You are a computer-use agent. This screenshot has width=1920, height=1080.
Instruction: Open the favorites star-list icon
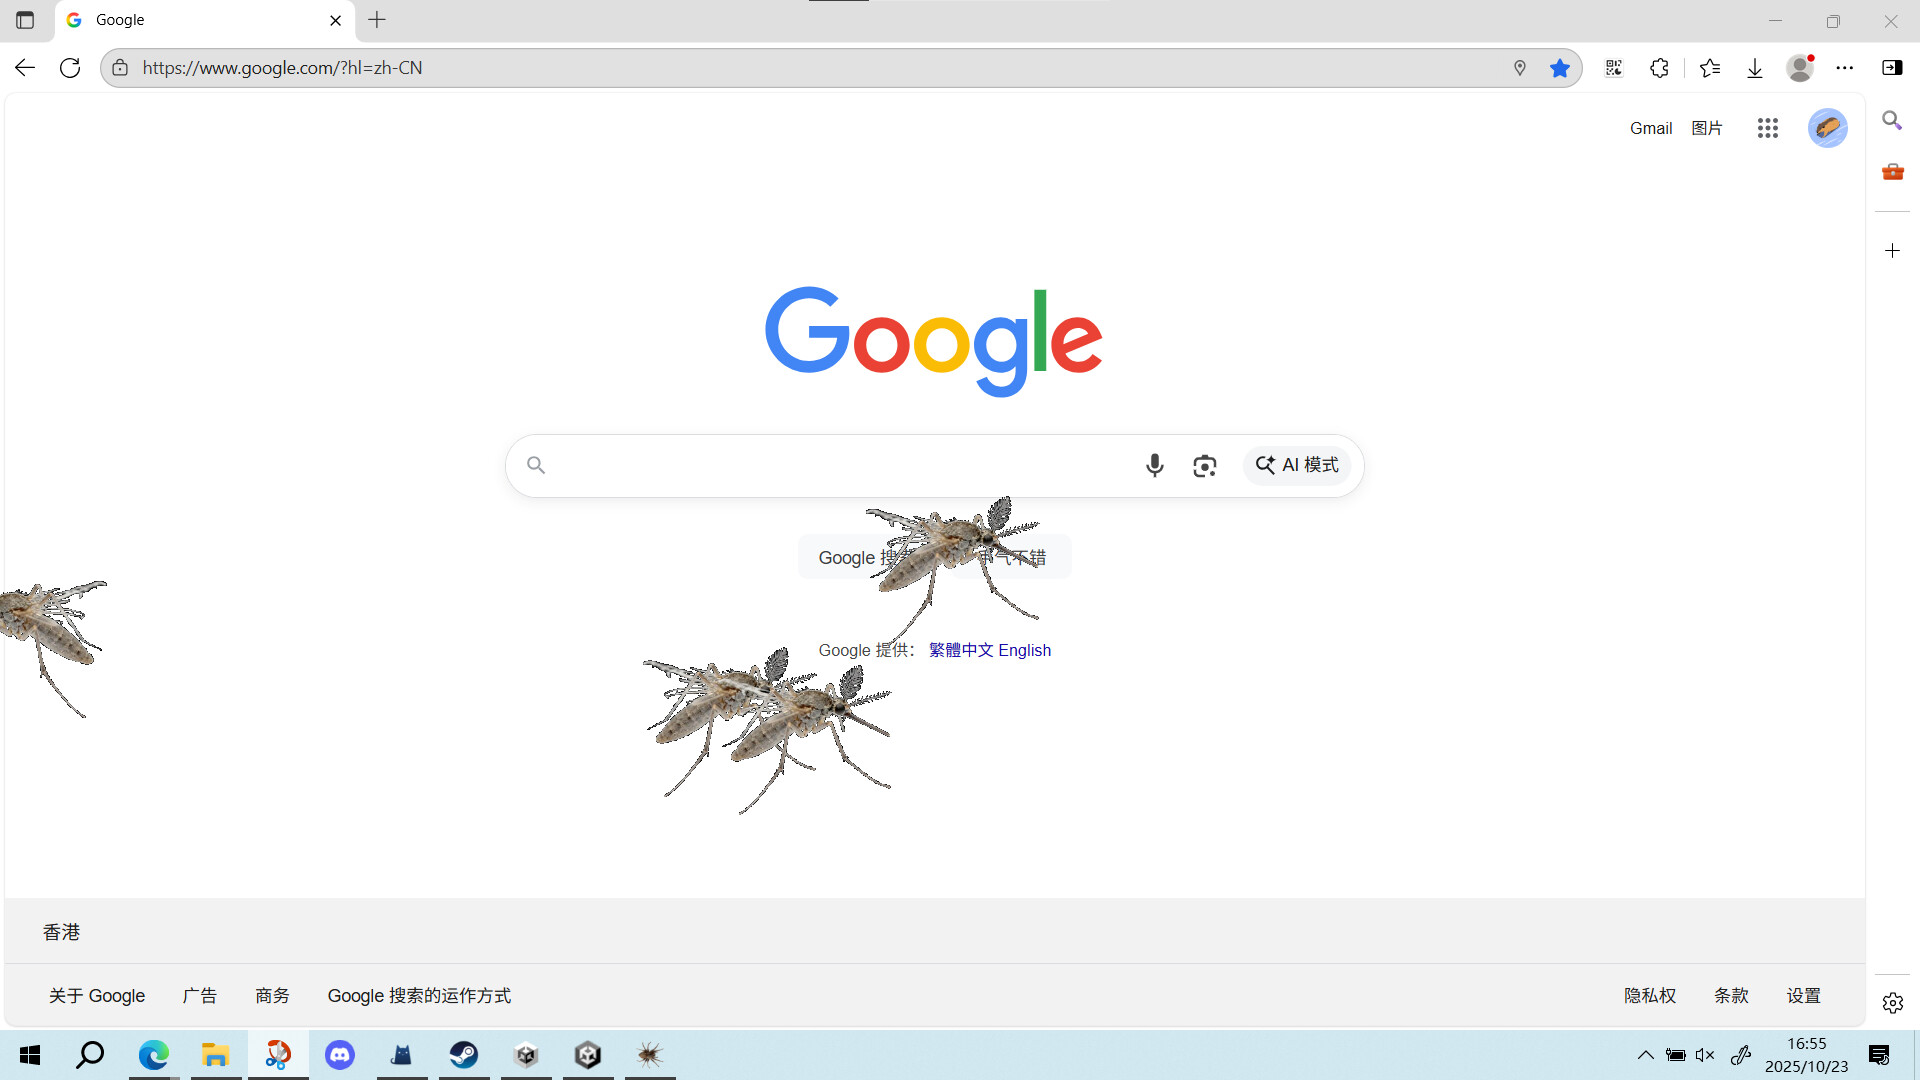[1710, 67]
